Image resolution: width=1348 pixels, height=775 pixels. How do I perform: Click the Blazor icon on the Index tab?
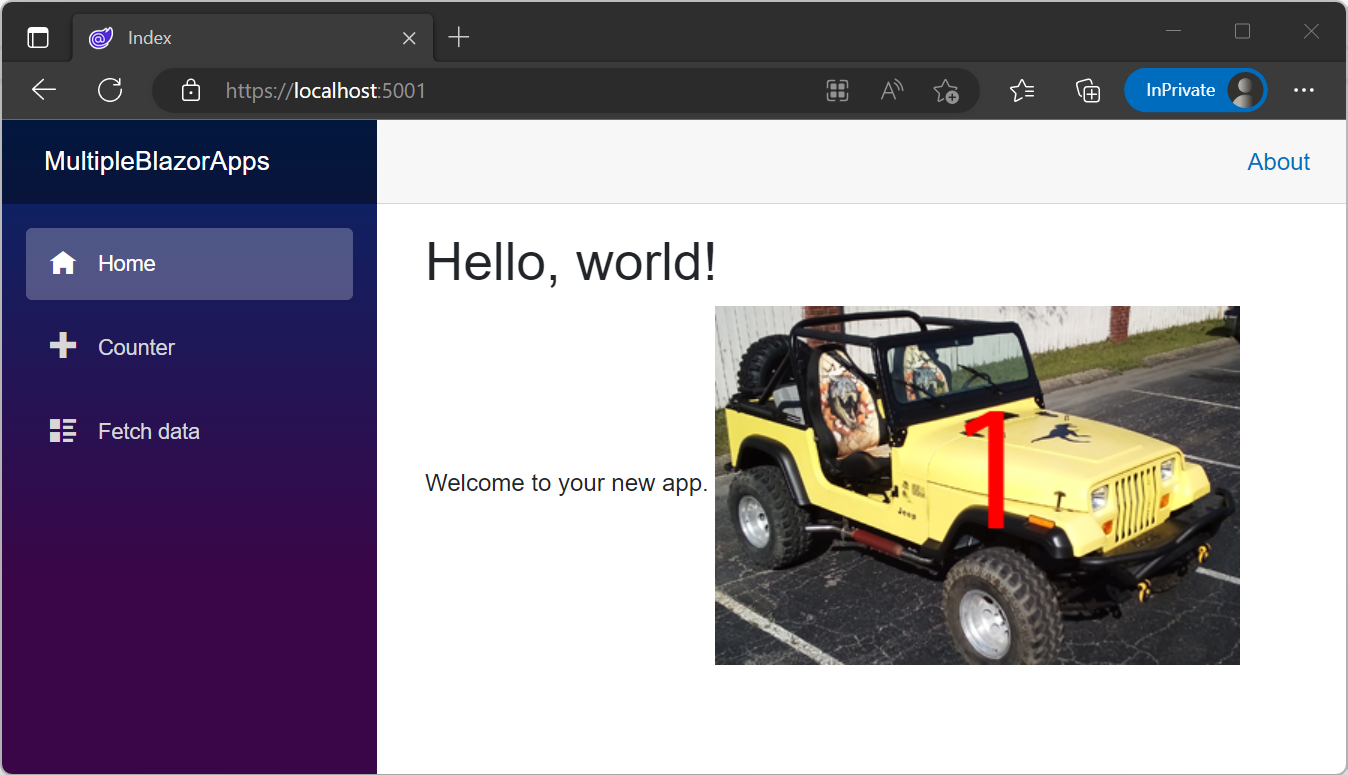coord(99,37)
